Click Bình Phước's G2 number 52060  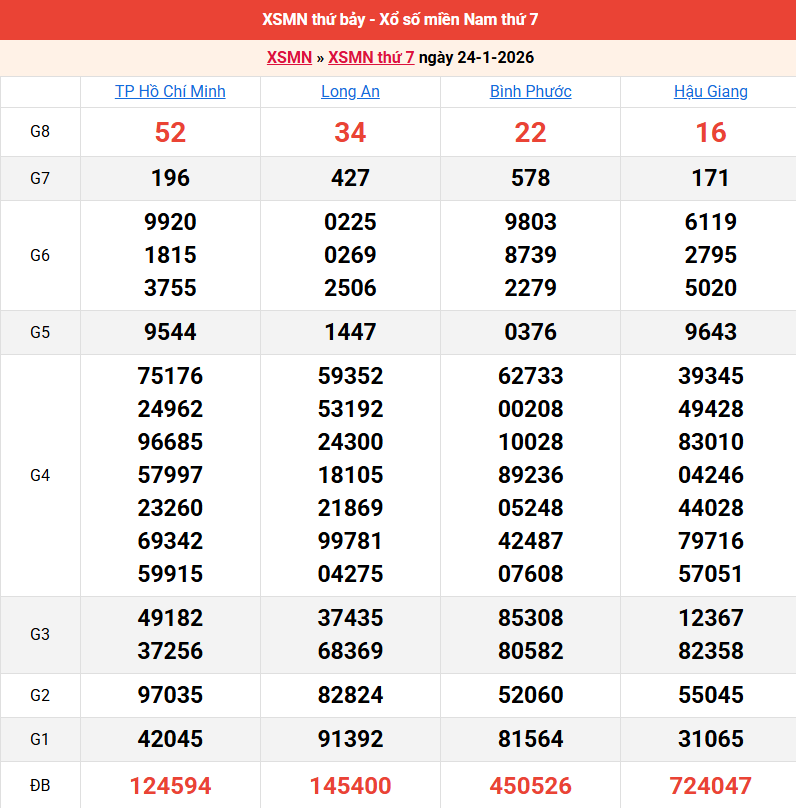530,695
